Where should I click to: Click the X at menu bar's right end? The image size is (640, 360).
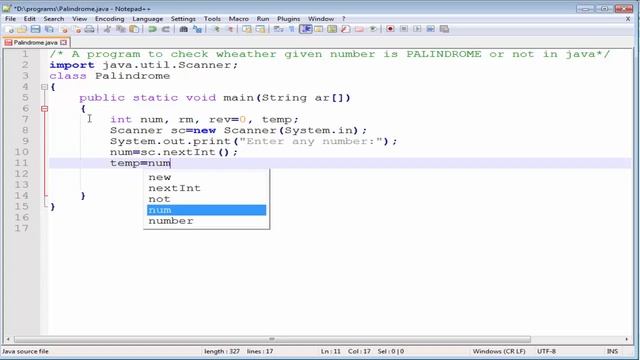628,19
